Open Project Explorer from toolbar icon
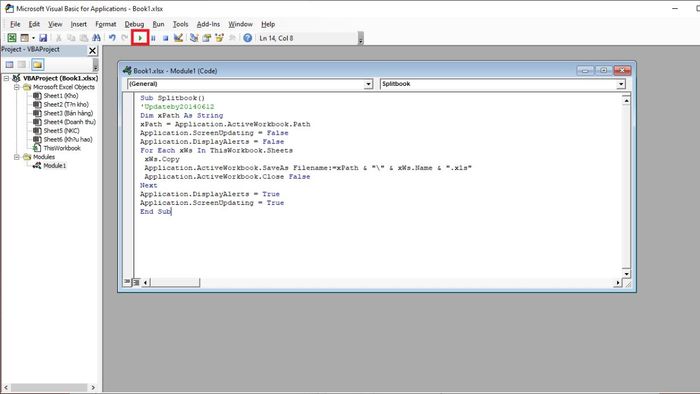The image size is (700, 394). coord(194,38)
